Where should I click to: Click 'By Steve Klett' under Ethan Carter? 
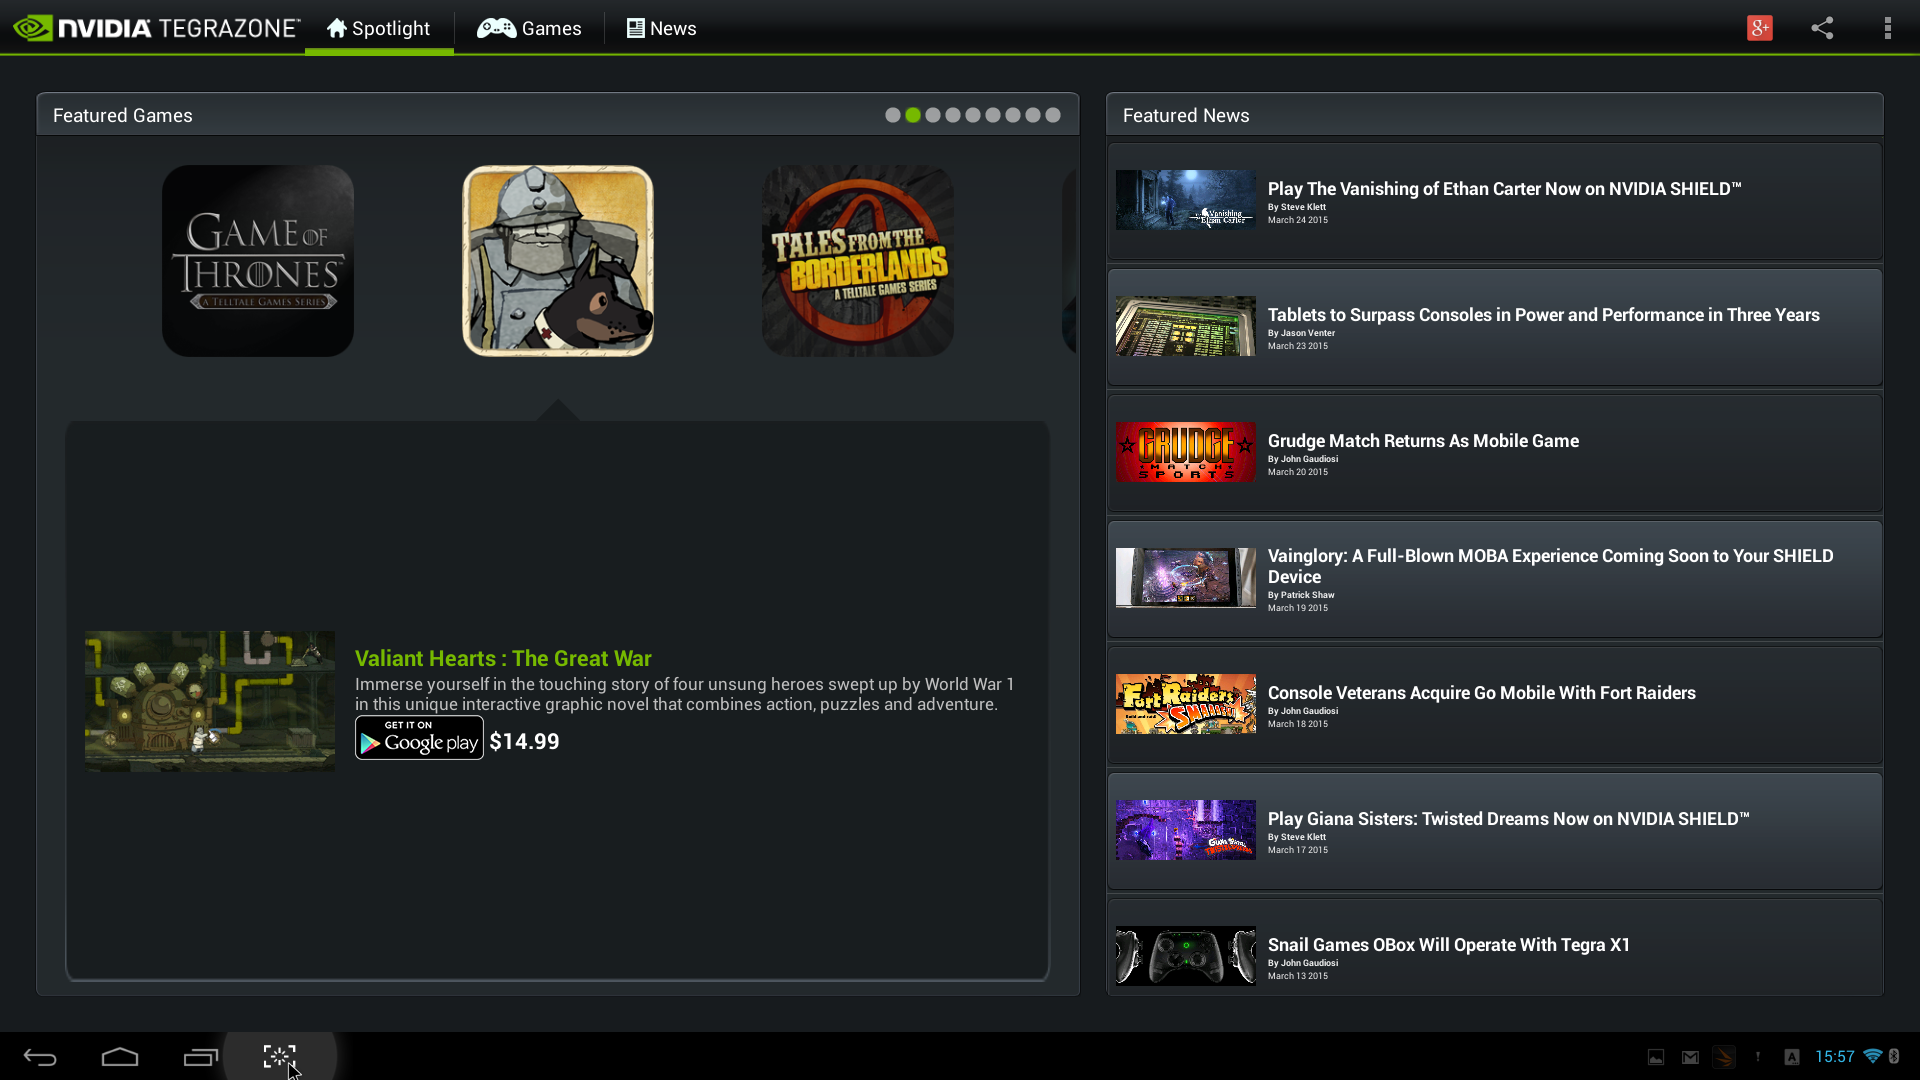point(1297,207)
